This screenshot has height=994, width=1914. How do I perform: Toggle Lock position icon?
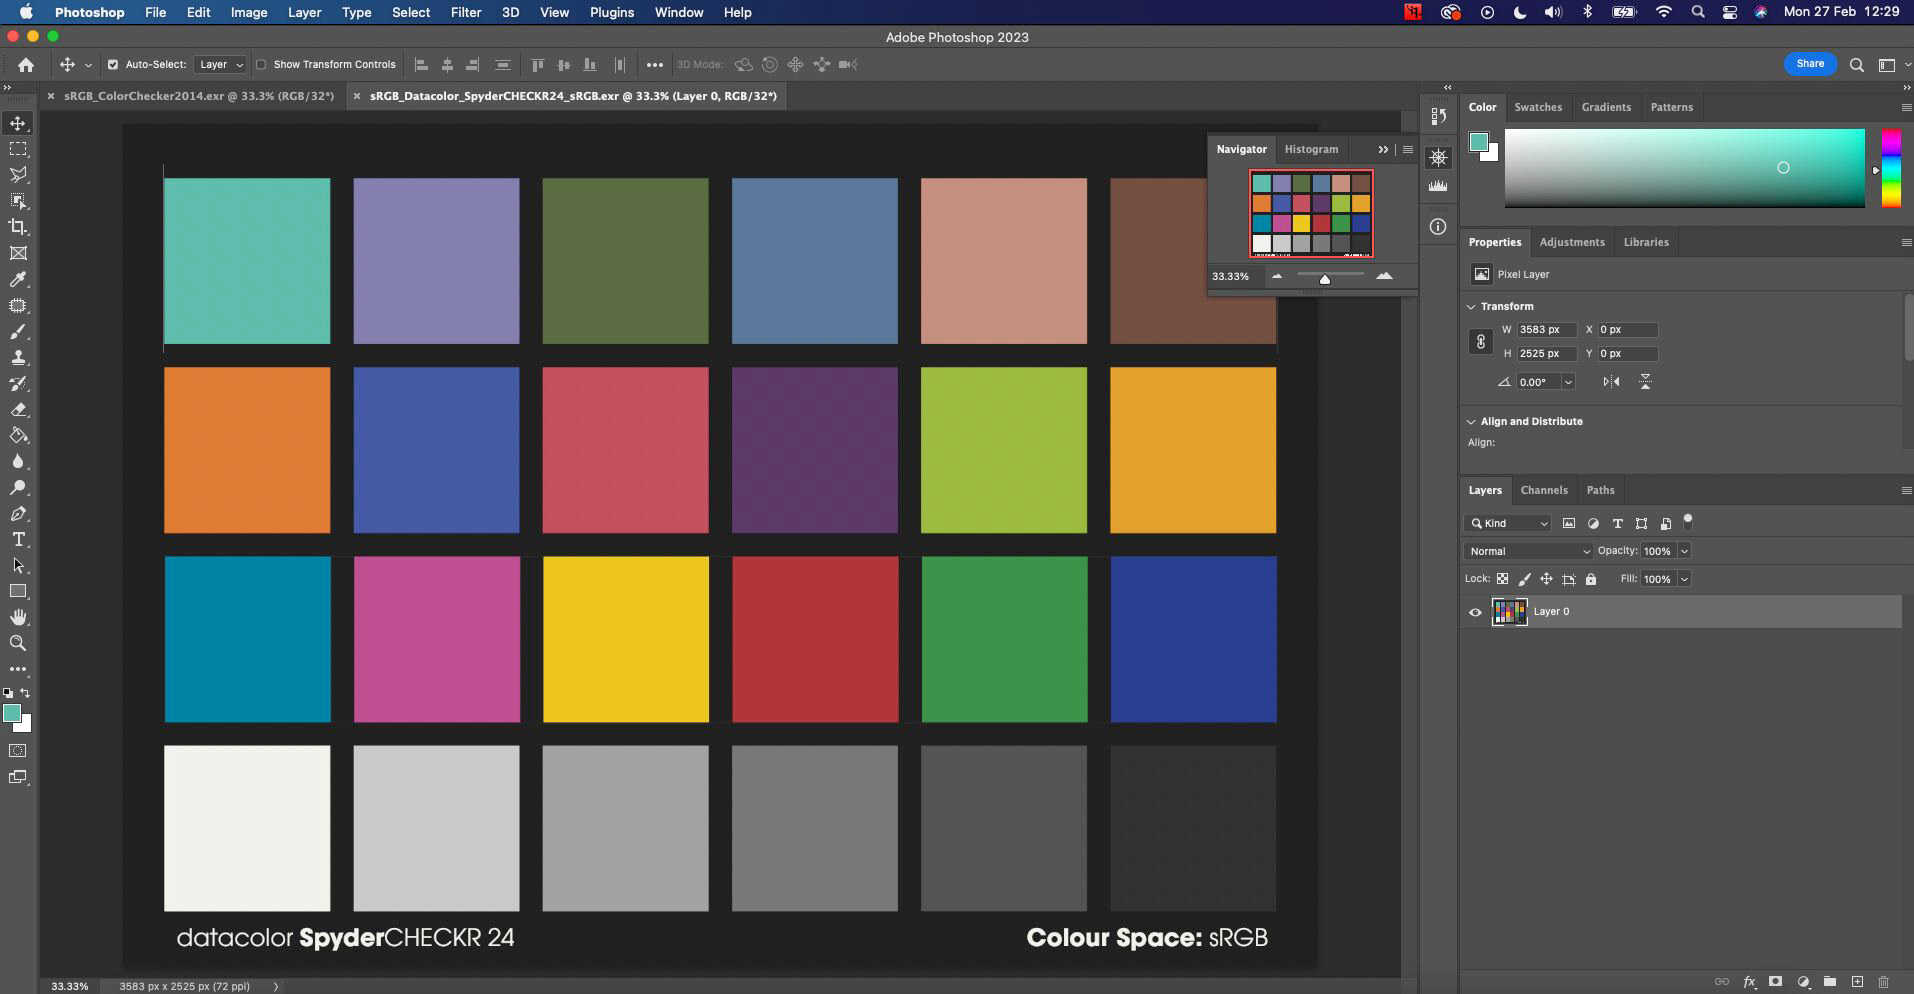tap(1546, 579)
